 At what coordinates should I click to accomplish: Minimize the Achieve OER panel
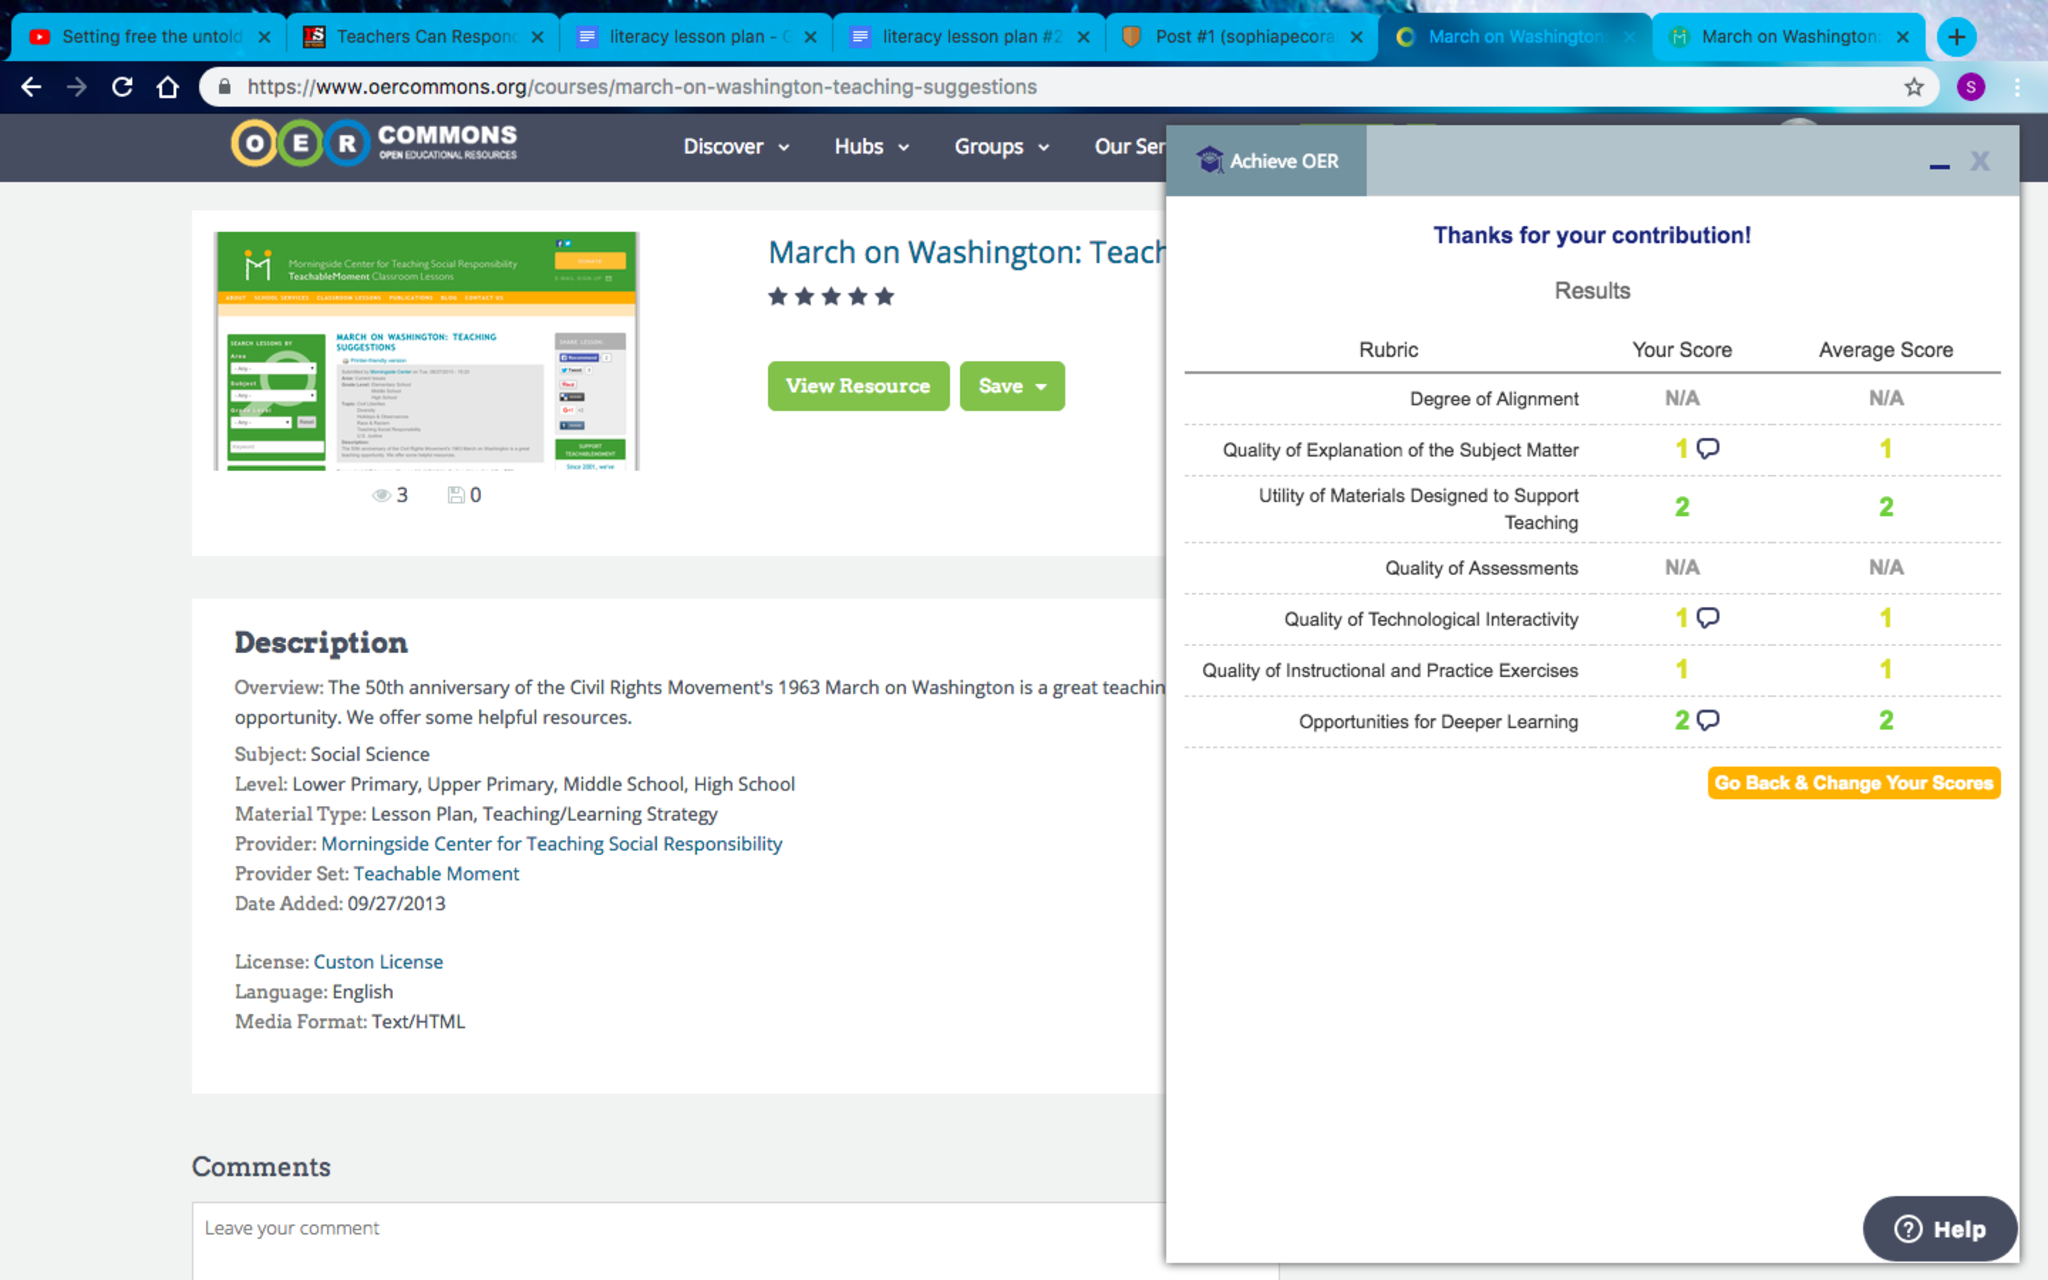click(1939, 163)
